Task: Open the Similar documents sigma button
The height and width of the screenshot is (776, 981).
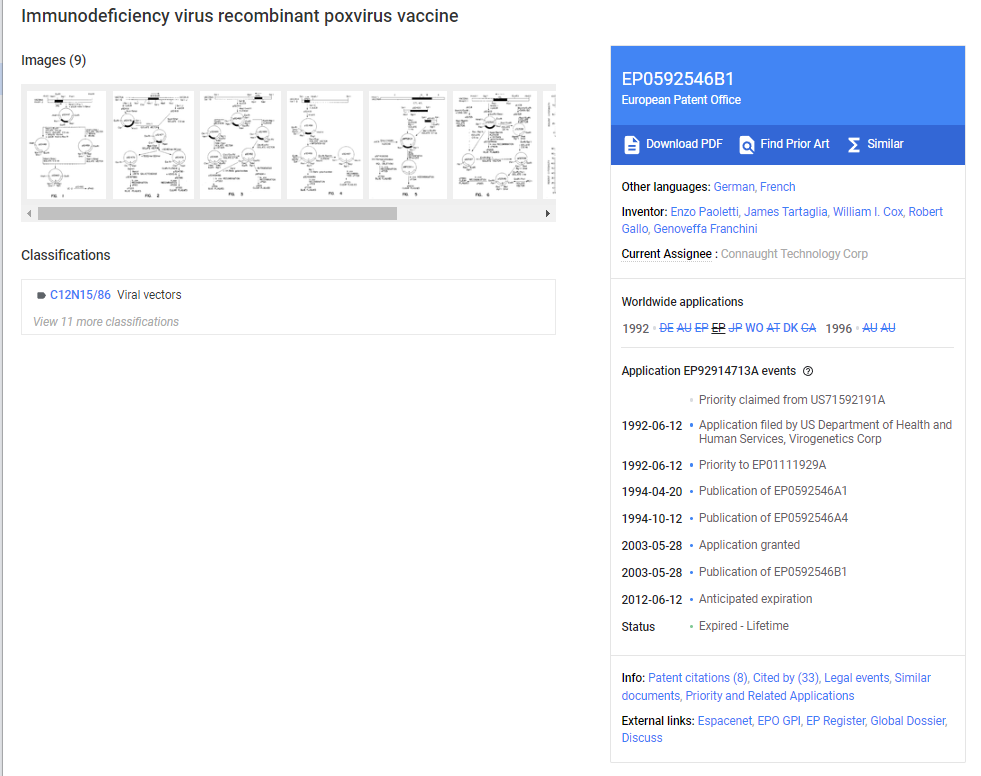Action: (x=875, y=145)
